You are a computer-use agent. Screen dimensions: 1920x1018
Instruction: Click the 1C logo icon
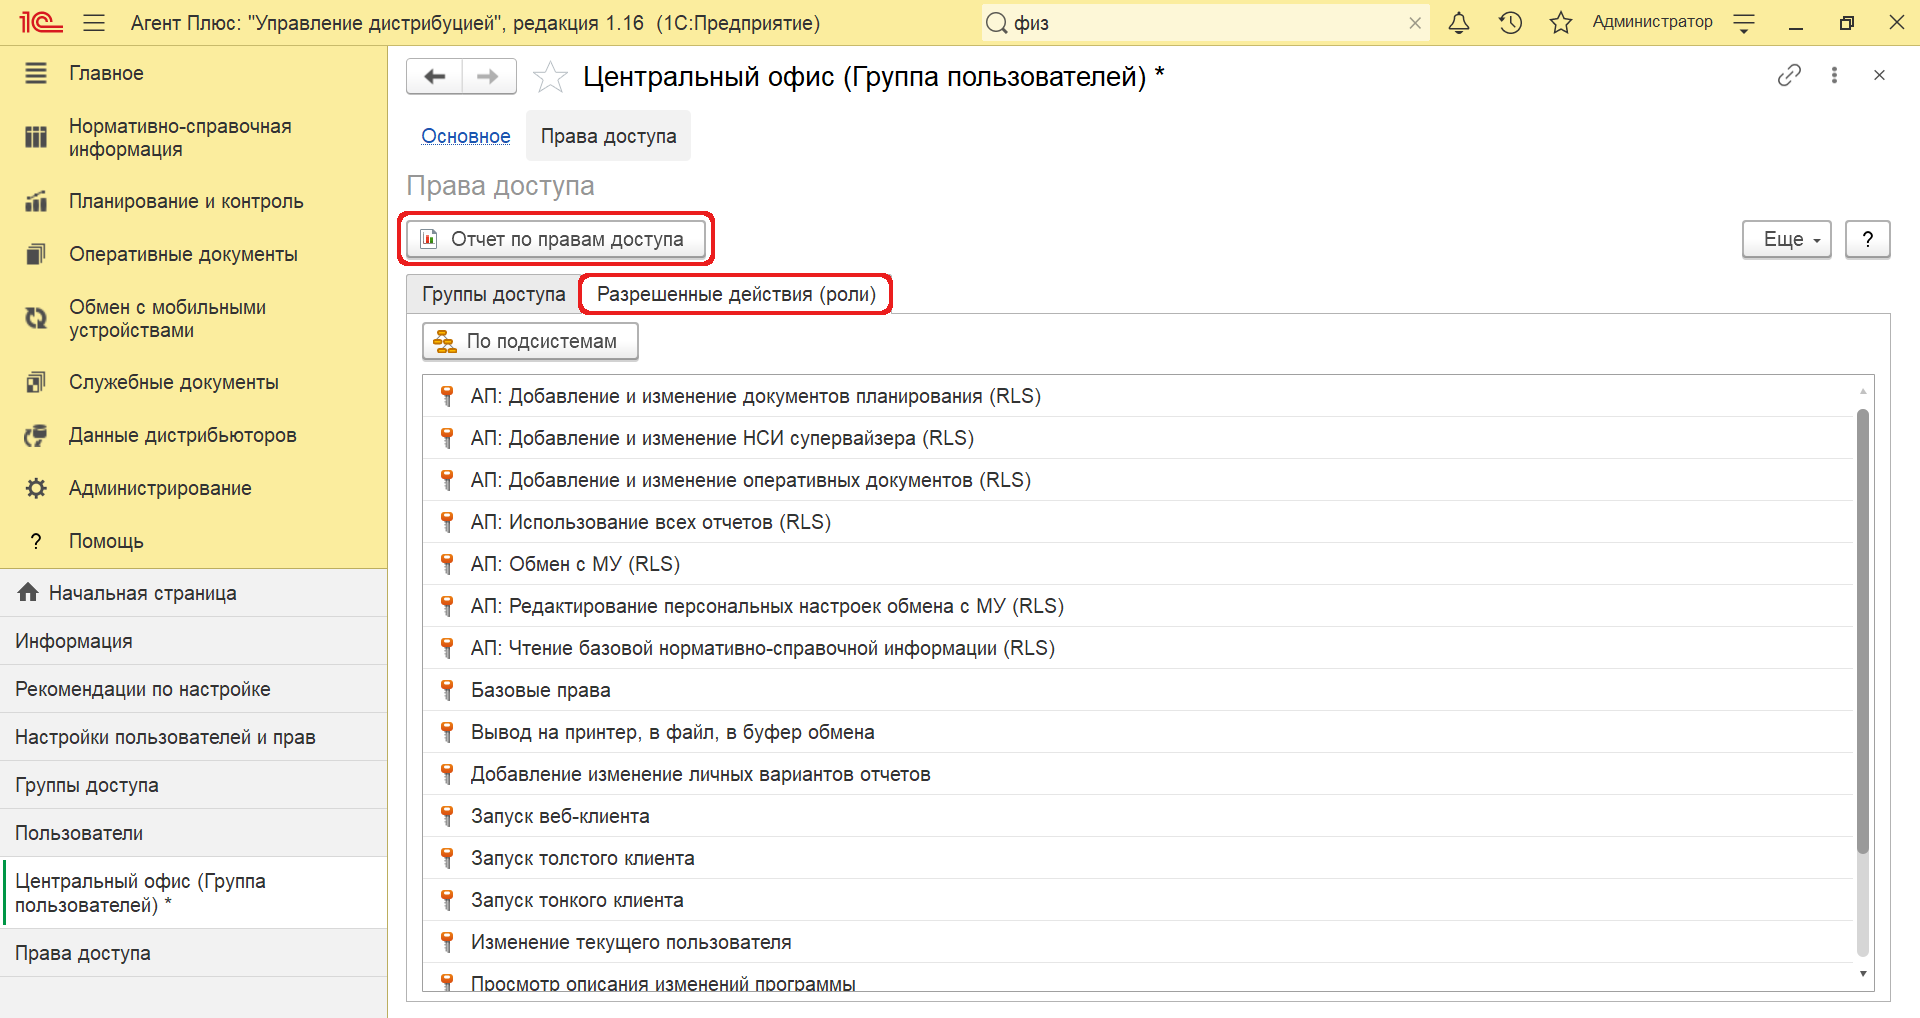[40, 22]
